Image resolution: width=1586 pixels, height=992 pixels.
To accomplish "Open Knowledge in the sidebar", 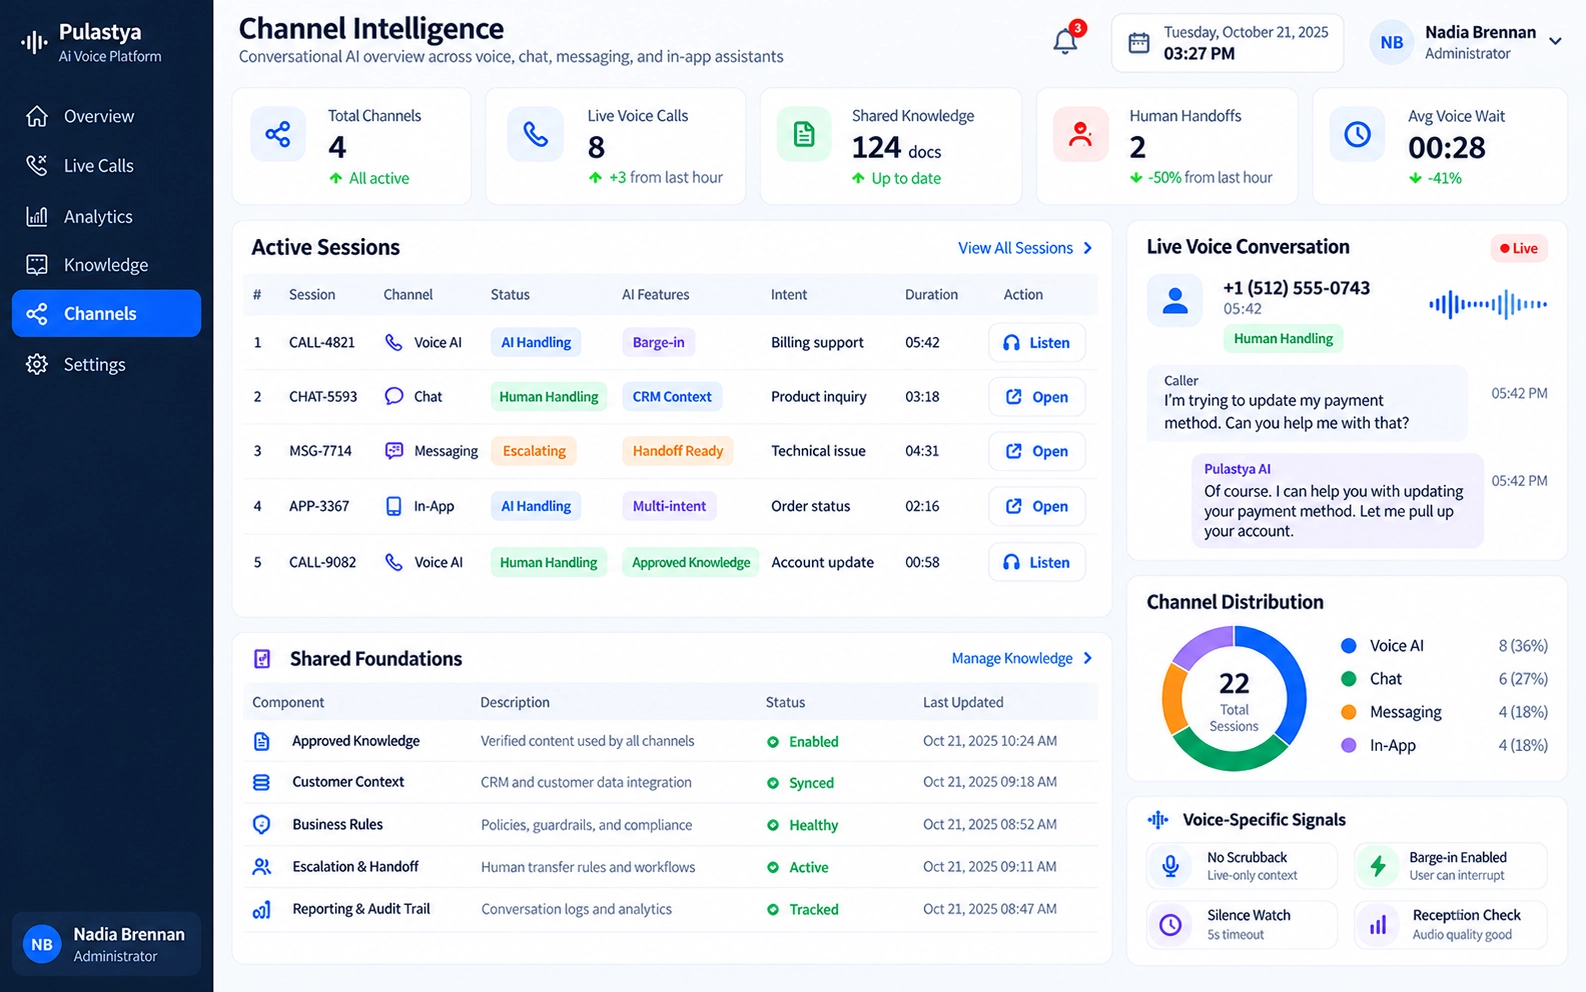I will point(106,265).
